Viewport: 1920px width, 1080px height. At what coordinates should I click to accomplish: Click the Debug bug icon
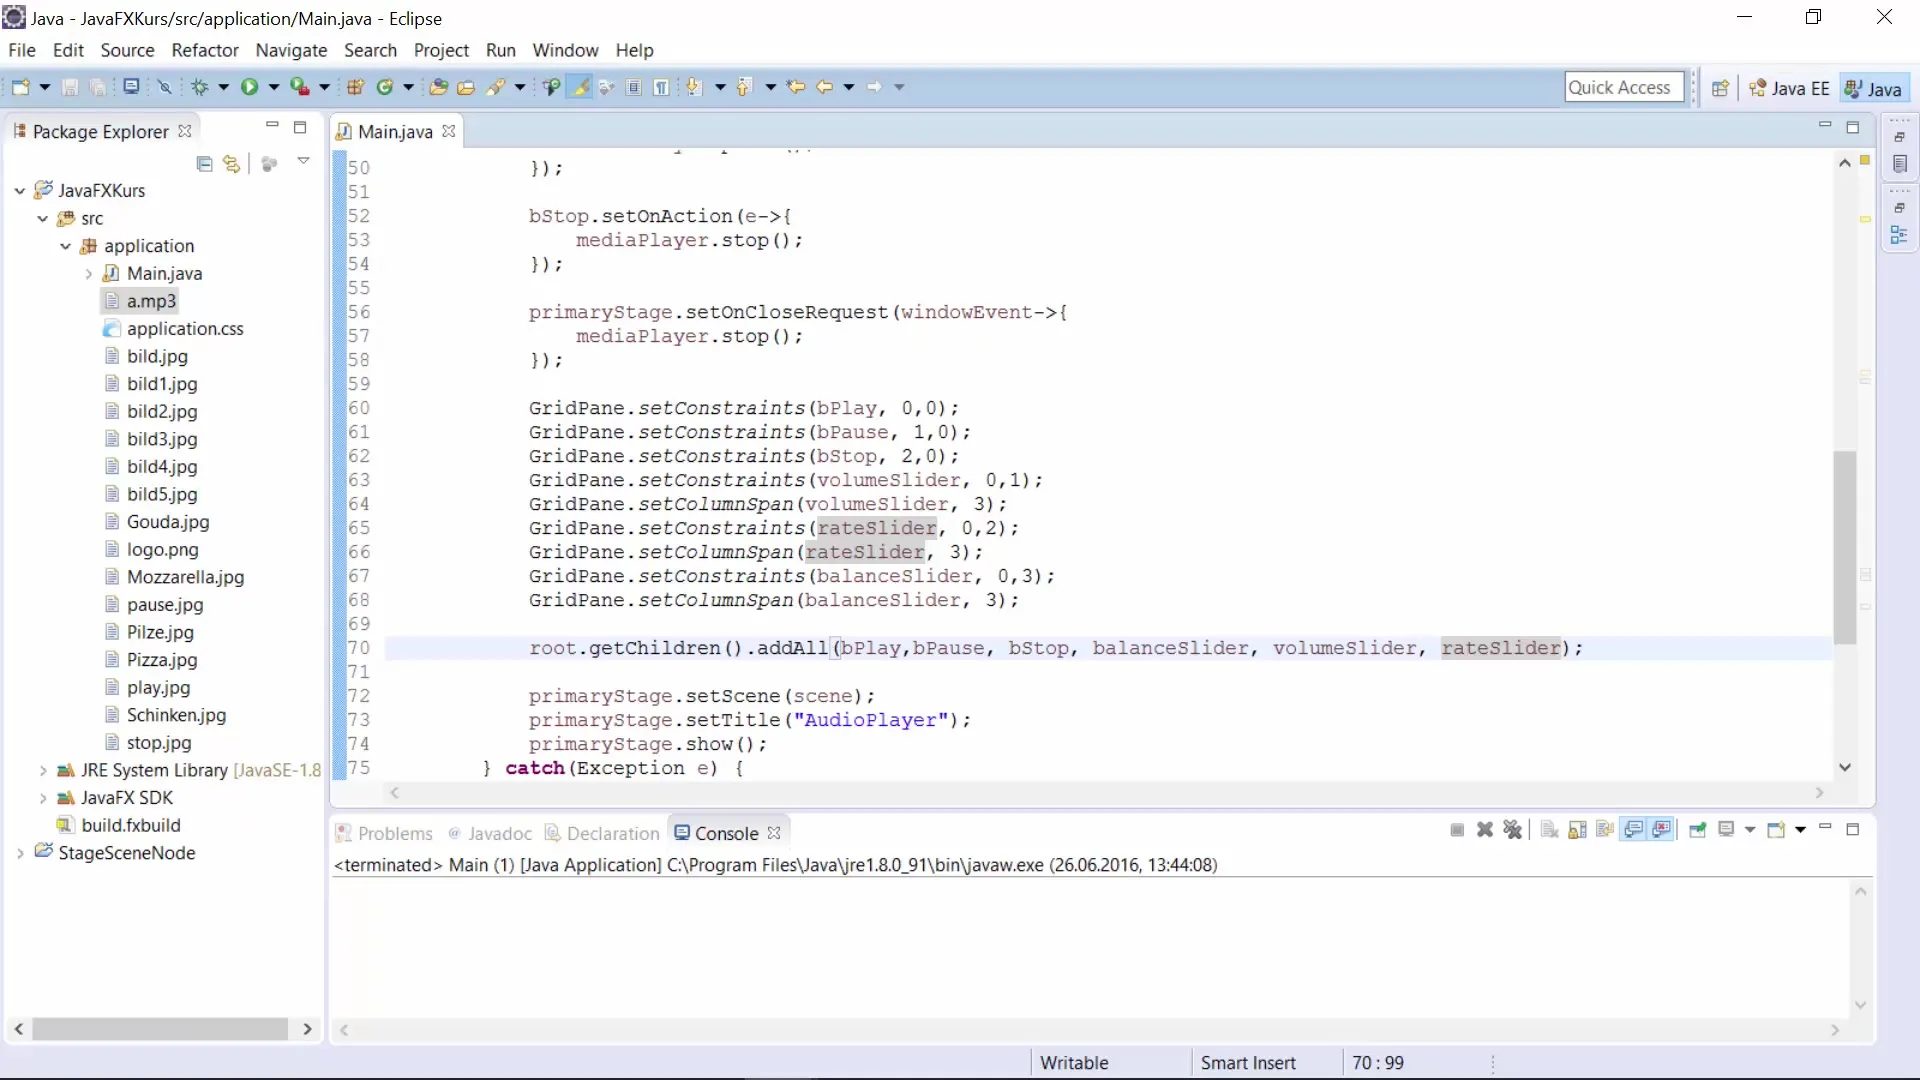point(199,87)
